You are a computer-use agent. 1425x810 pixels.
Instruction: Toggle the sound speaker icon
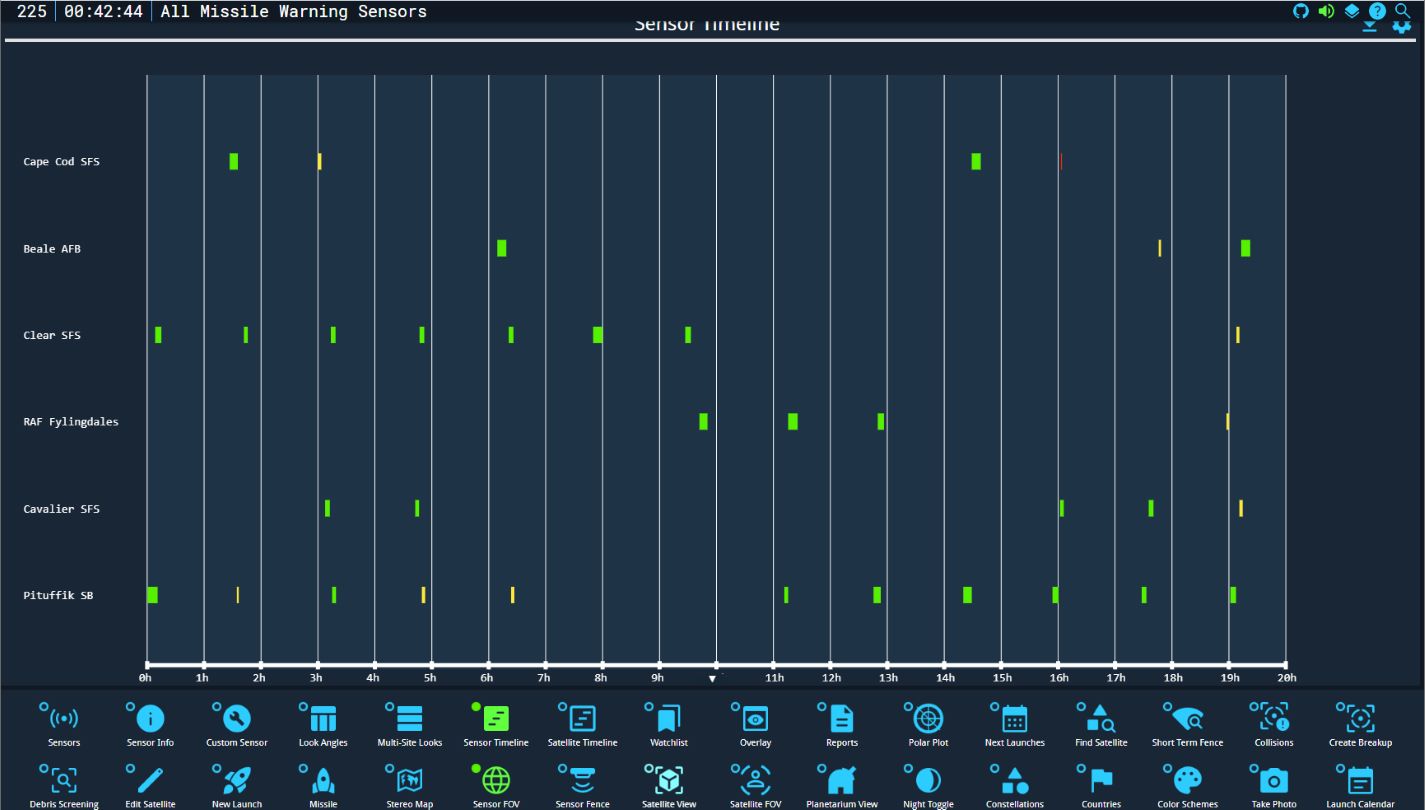1326,11
